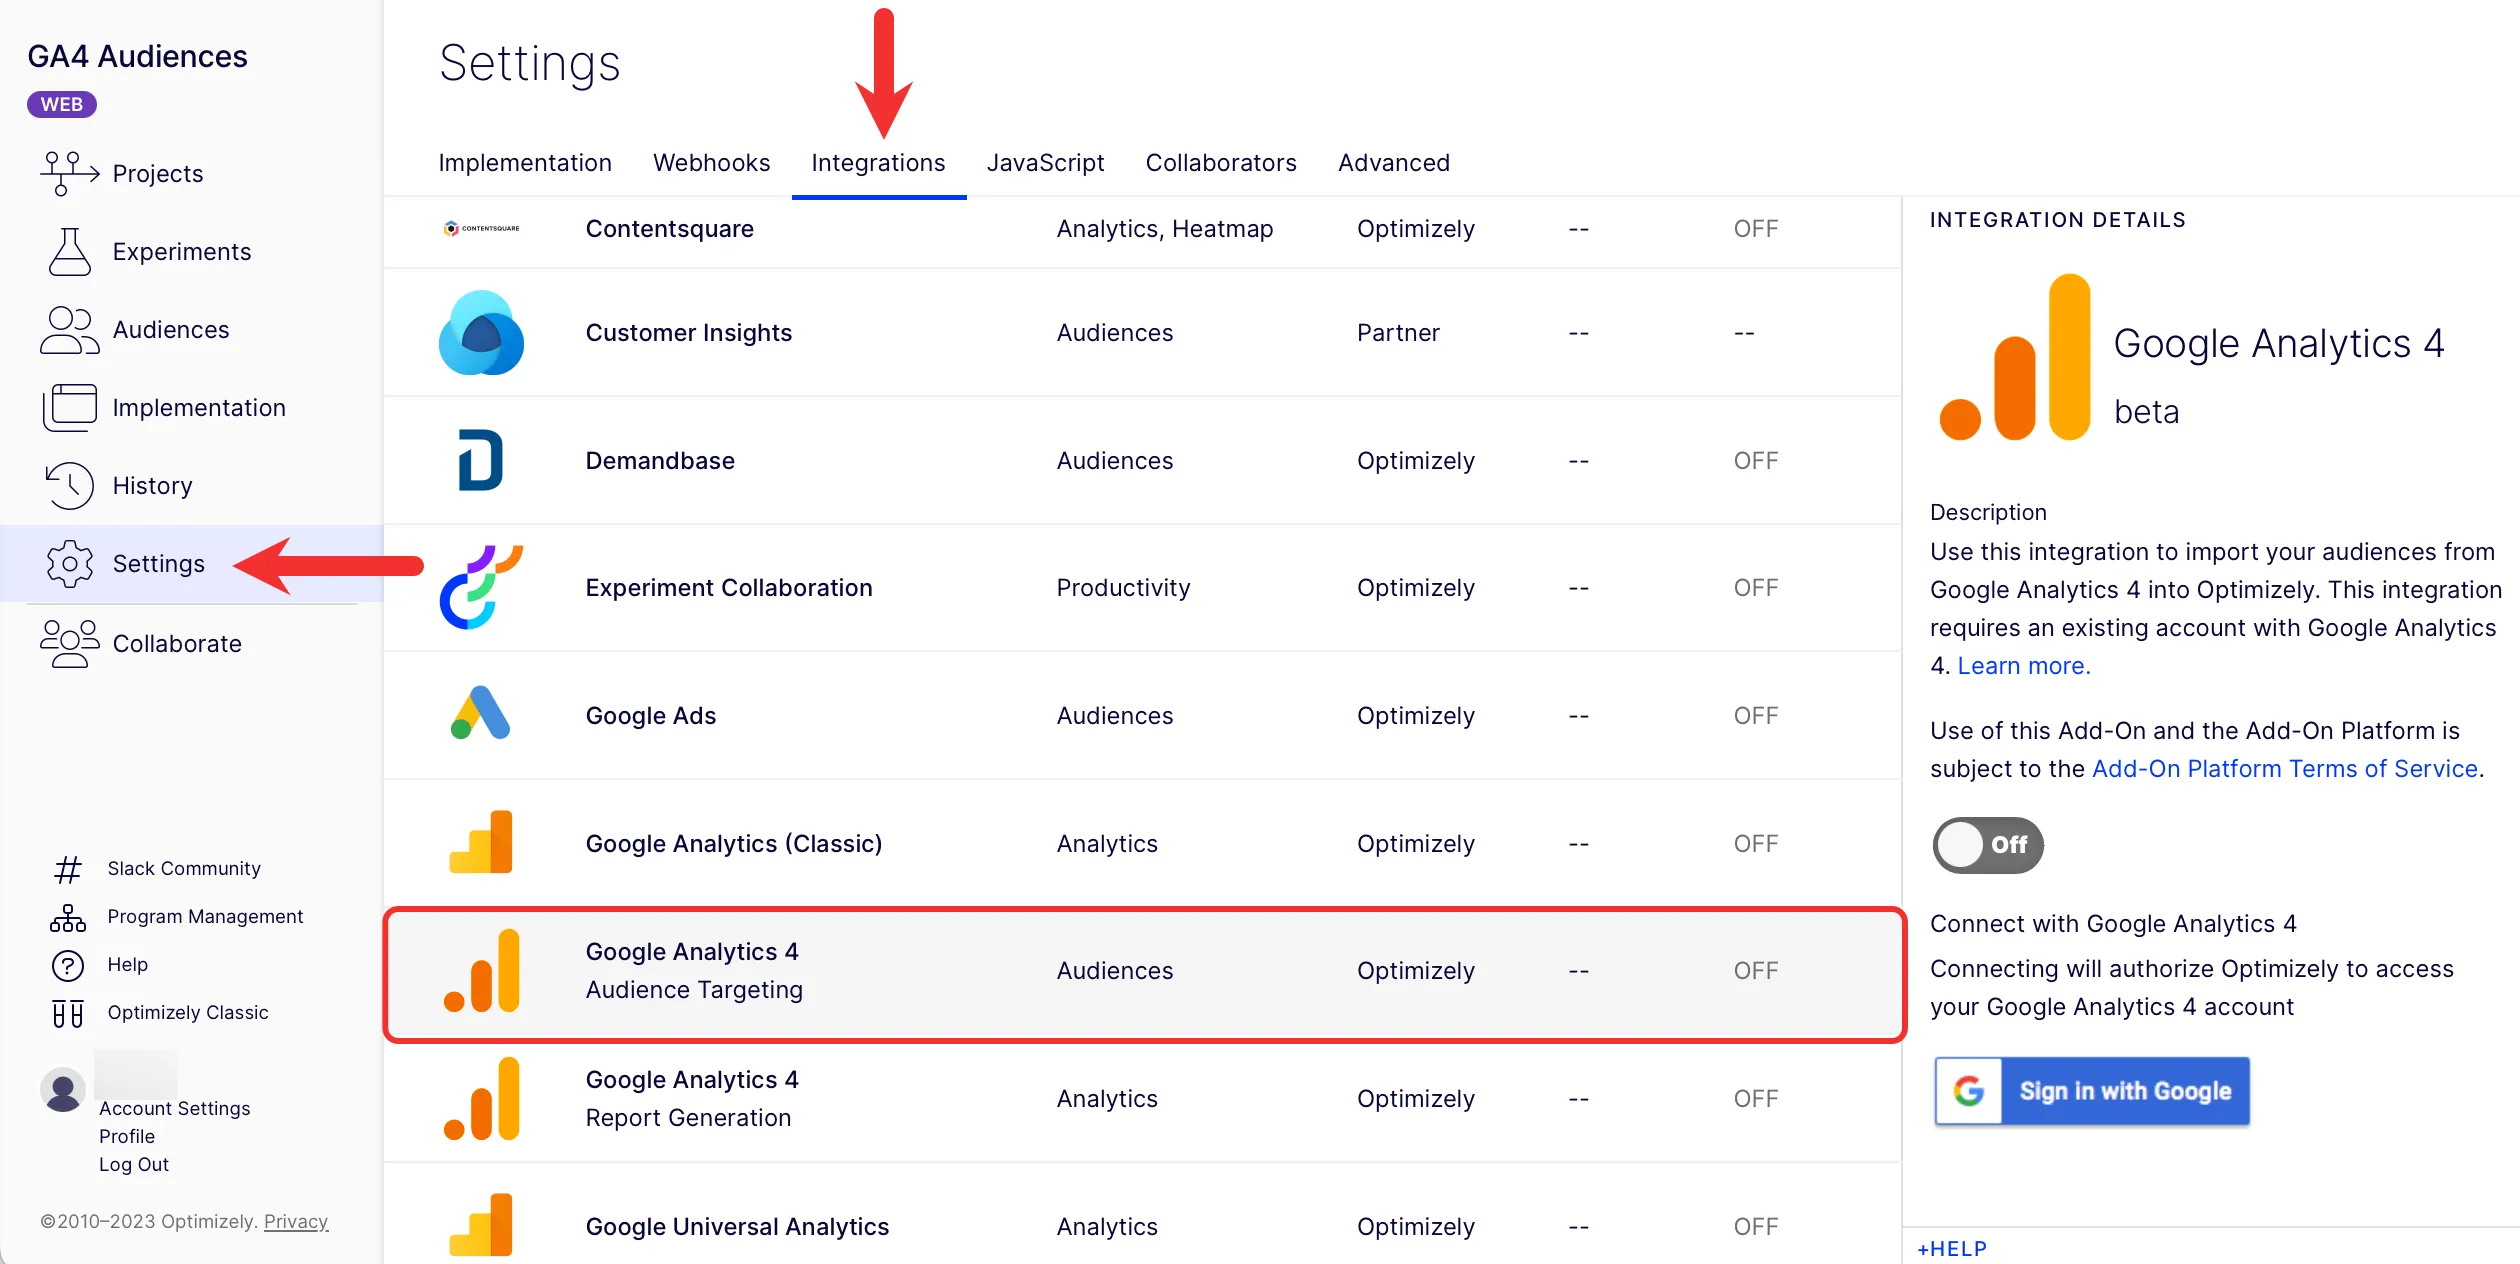Viewport: 2520px width, 1264px height.
Task: Select the Experiment Collaboration integration name
Action: [729, 588]
